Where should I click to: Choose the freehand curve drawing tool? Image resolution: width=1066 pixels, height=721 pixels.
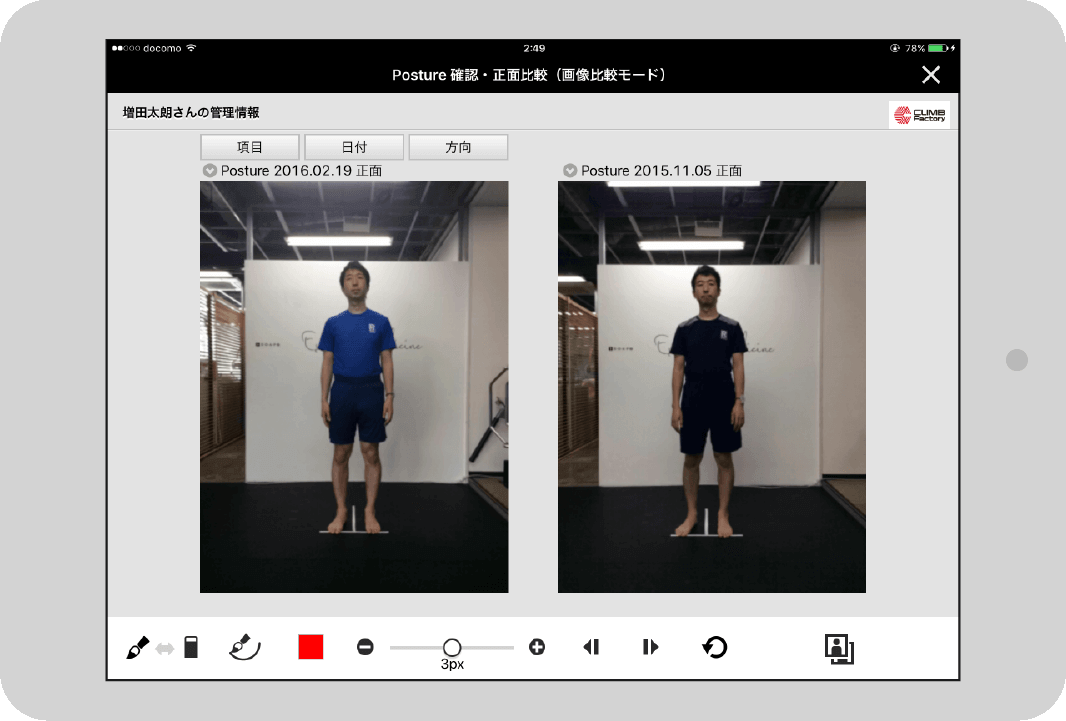[244, 648]
